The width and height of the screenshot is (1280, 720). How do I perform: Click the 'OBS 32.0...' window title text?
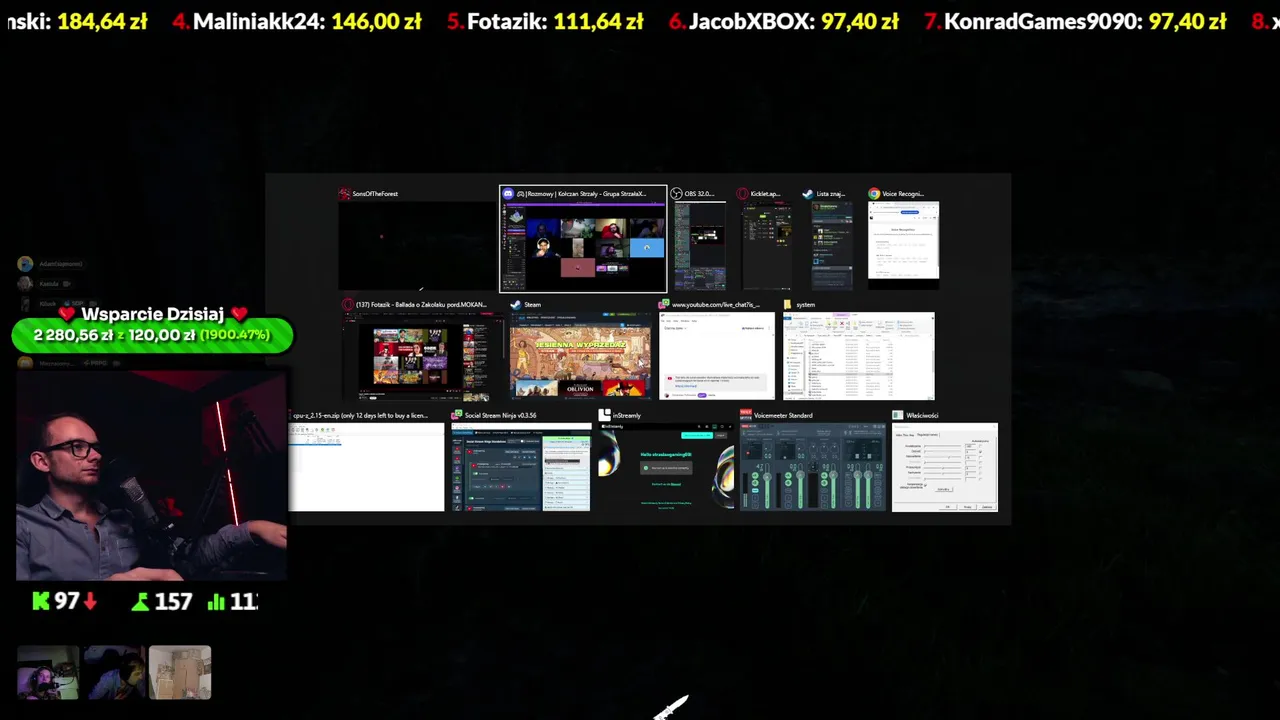point(699,194)
